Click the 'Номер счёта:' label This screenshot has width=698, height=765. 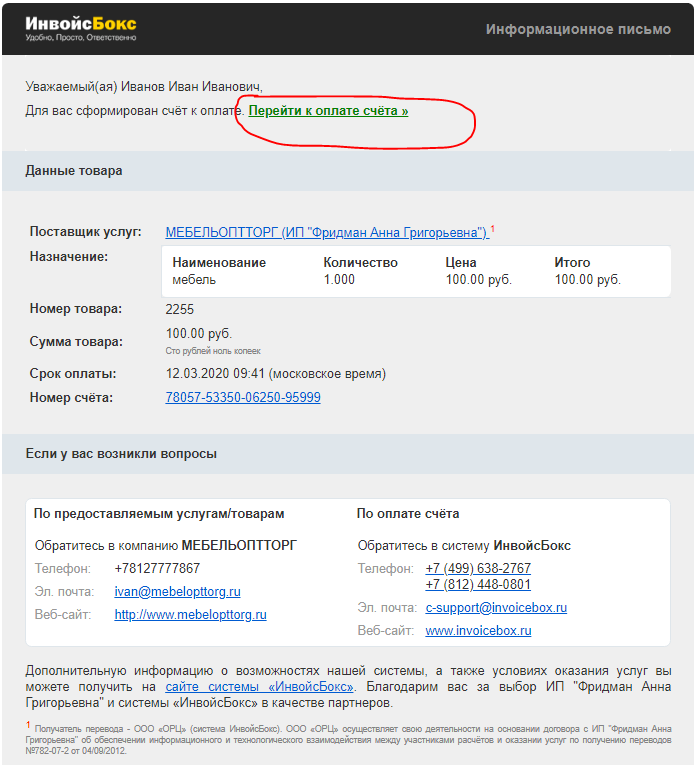(71, 398)
